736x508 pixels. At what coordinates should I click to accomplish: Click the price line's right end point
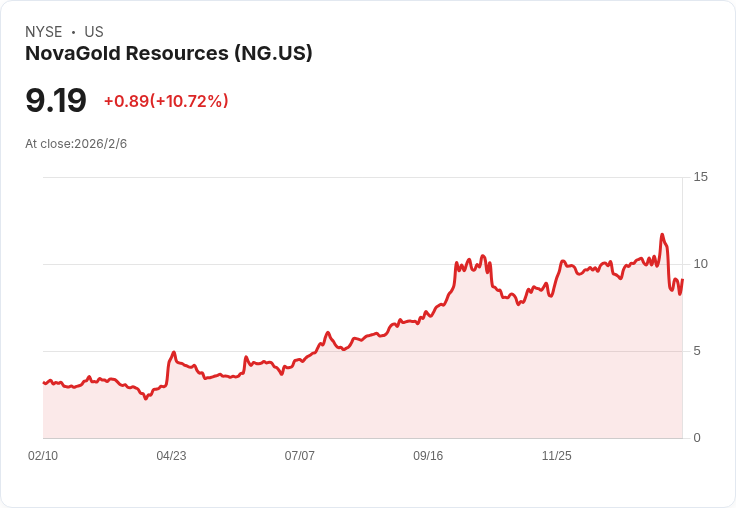click(x=682, y=279)
